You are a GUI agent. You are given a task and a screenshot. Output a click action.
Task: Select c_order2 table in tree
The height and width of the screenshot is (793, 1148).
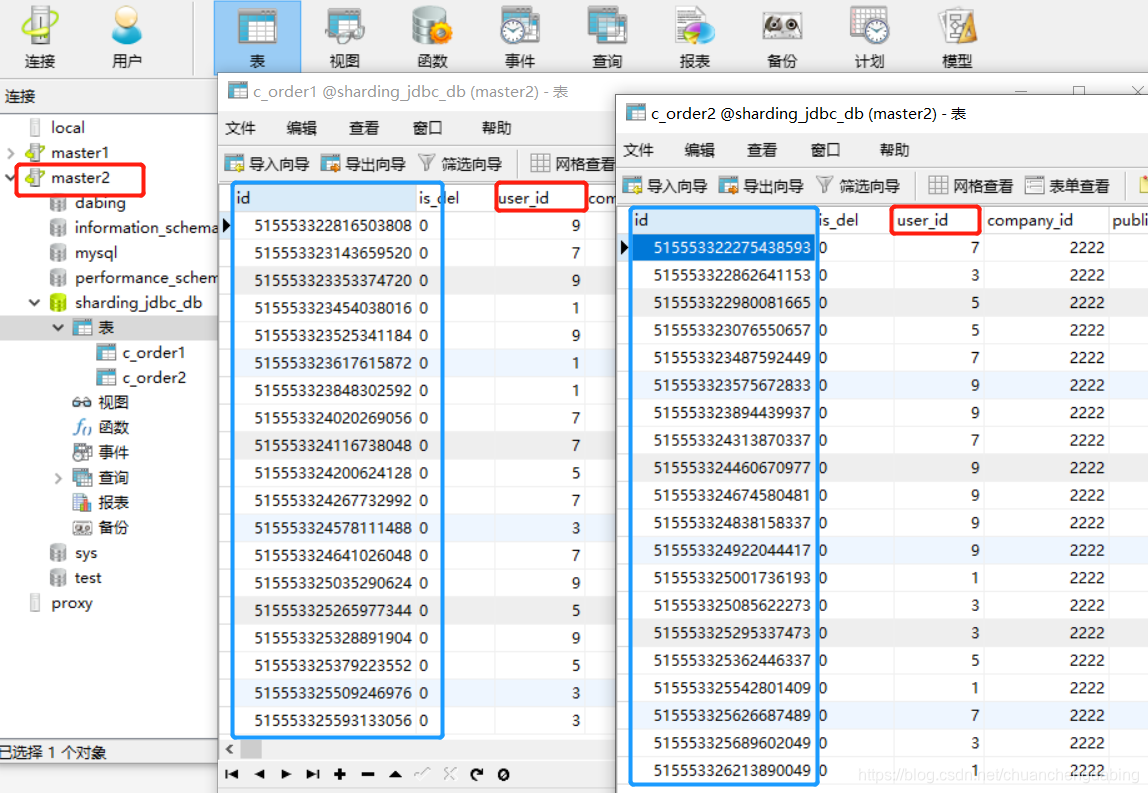(x=154, y=378)
